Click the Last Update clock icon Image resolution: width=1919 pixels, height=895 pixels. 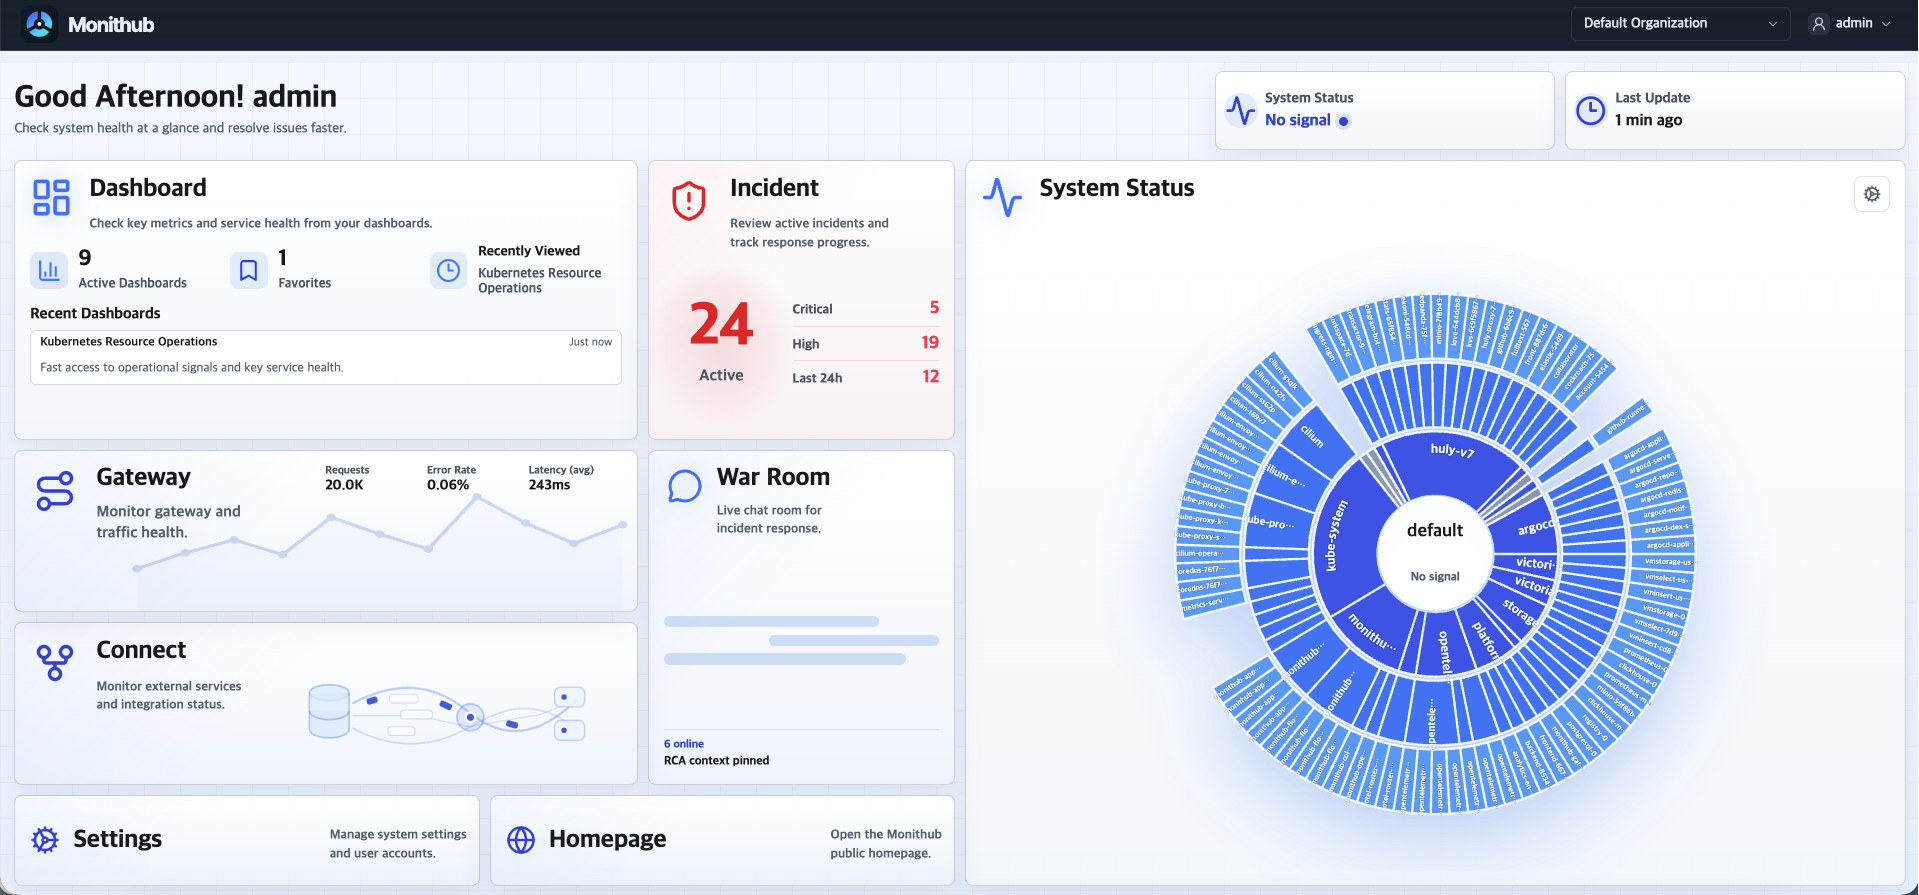[1590, 110]
